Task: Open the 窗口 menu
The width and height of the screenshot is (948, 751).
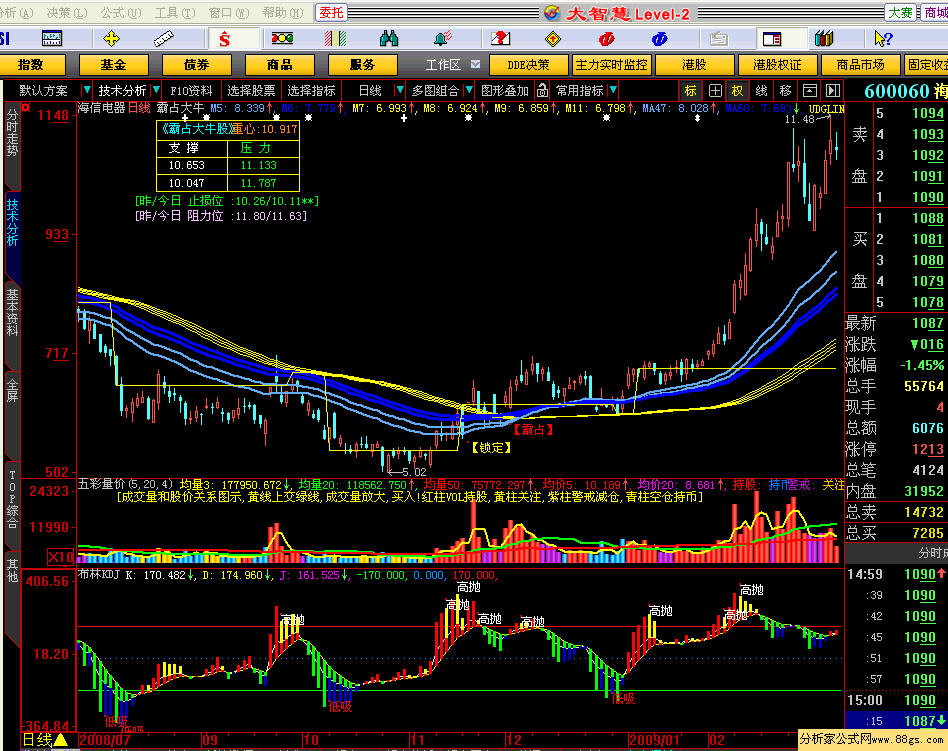Action: (x=229, y=13)
